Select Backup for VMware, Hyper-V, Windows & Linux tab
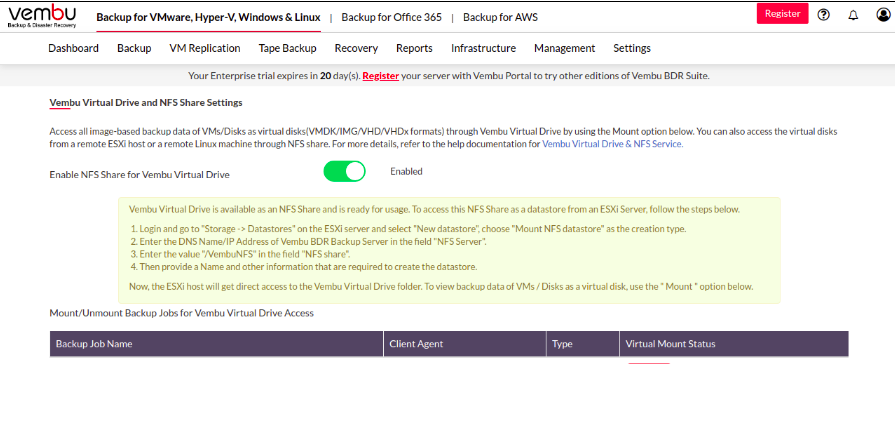The height and width of the screenshot is (444, 895). tap(208, 17)
